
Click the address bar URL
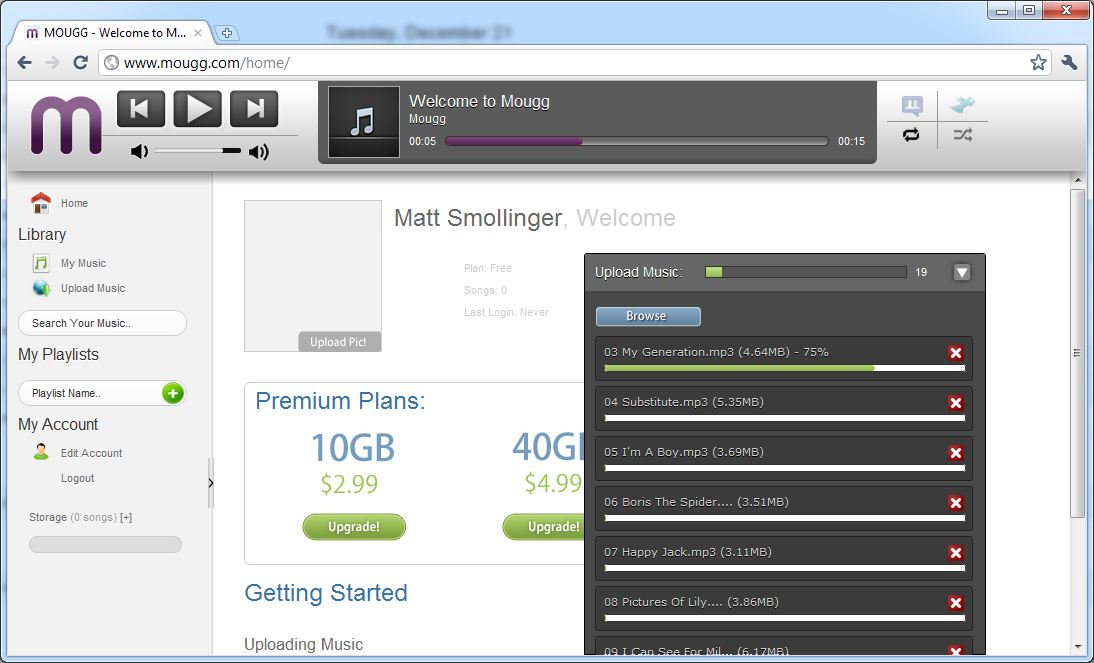pos(207,63)
